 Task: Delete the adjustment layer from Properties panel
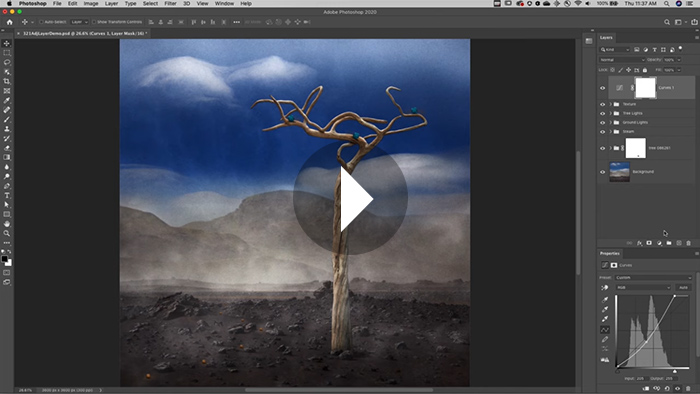(x=688, y=389)
